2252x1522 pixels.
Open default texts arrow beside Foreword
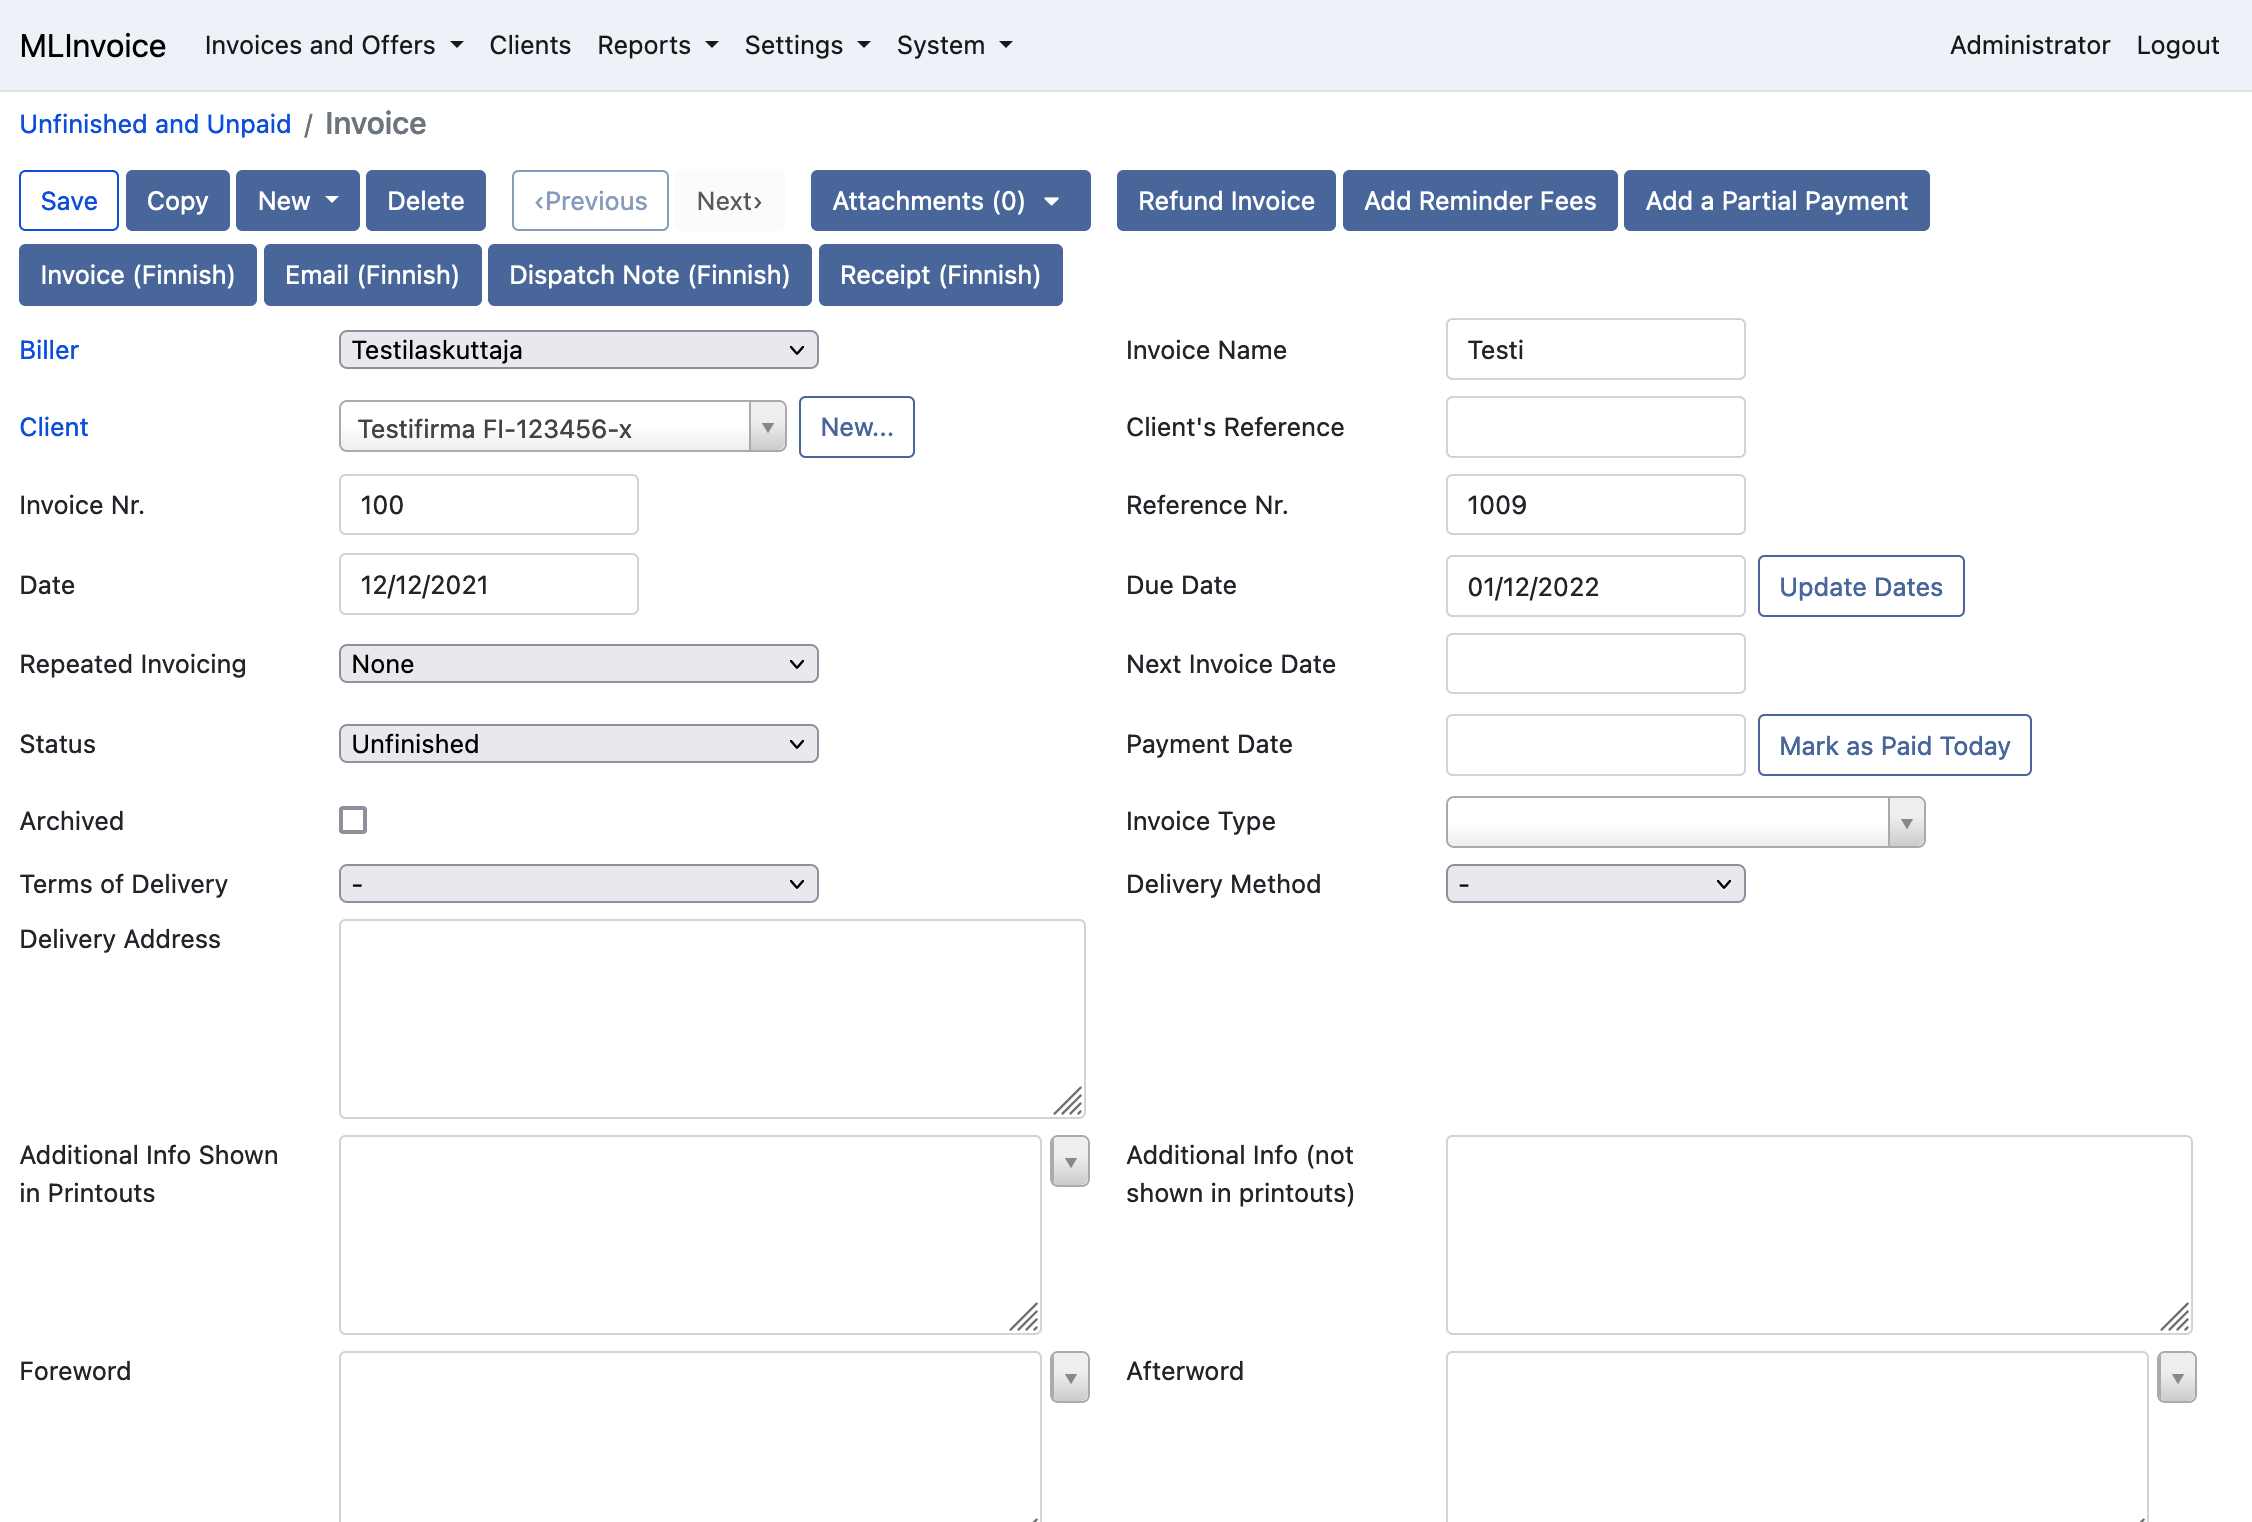coord(1070,1378)
